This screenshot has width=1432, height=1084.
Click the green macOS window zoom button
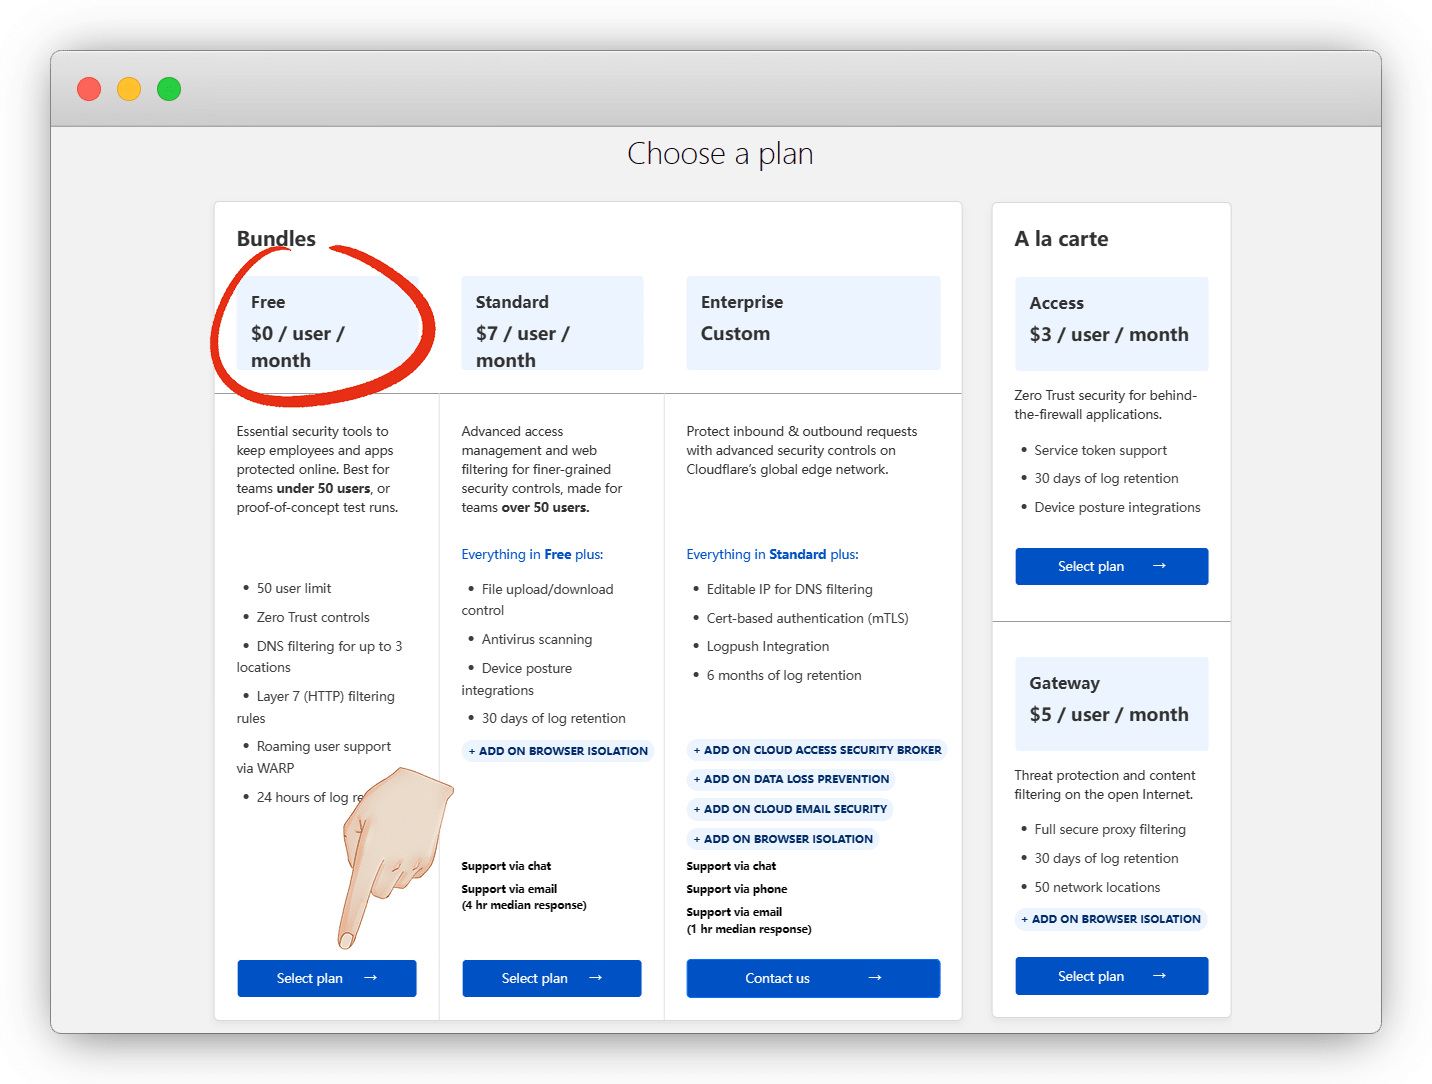tap(169, 89)
